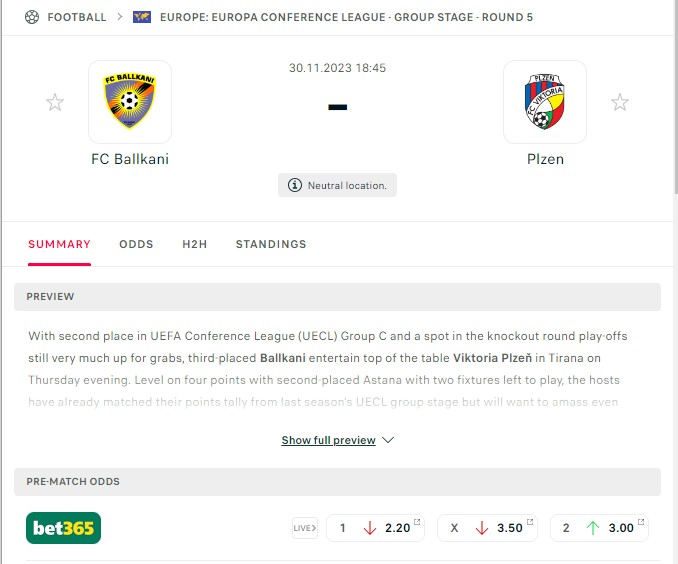Open the Viktoria Plzen team logo
Viewport: 678px width, 564px height.
545,102
